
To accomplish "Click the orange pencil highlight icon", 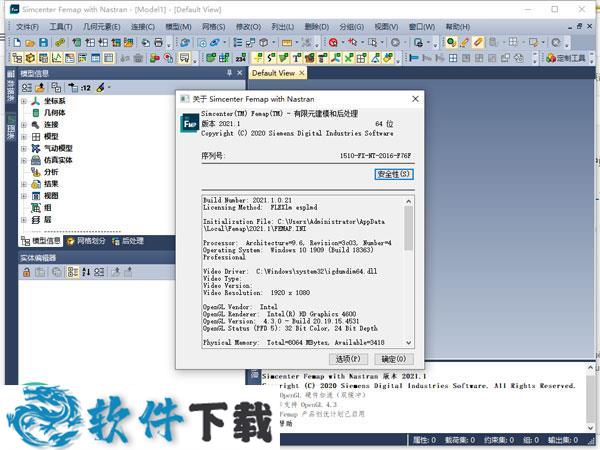I will [x=465, y=42].
